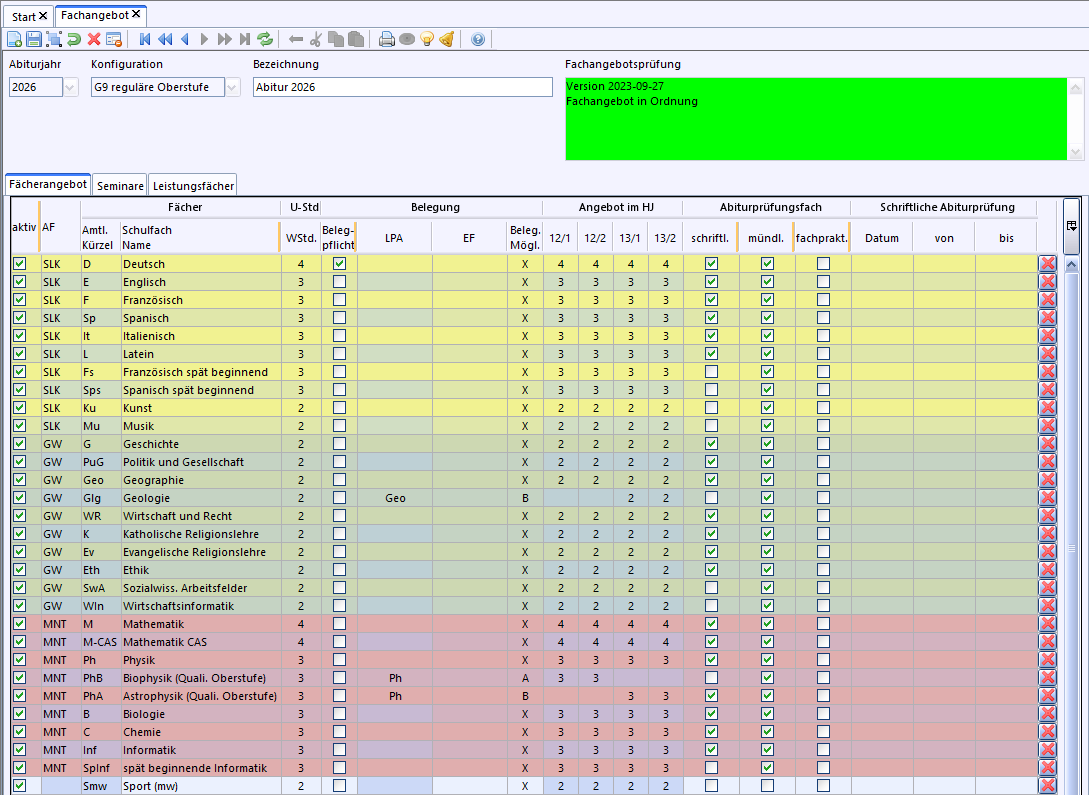Viewport: 1089px width, 795px height.
Task: Close the Fachangebot tab
Action: coord(136,15)
